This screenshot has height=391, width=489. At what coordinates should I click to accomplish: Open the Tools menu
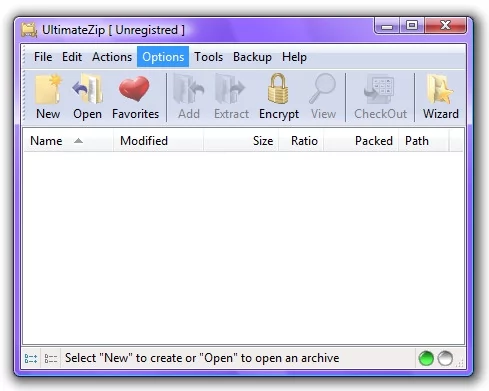click(x=209, y=57)
